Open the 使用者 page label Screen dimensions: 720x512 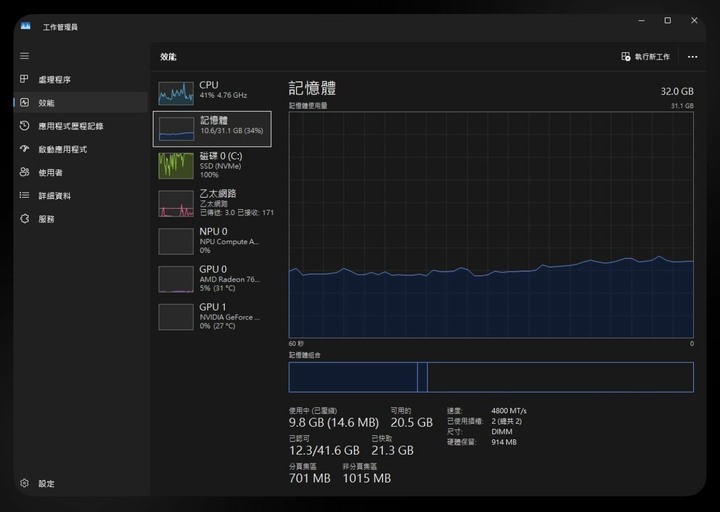point(50,173)
